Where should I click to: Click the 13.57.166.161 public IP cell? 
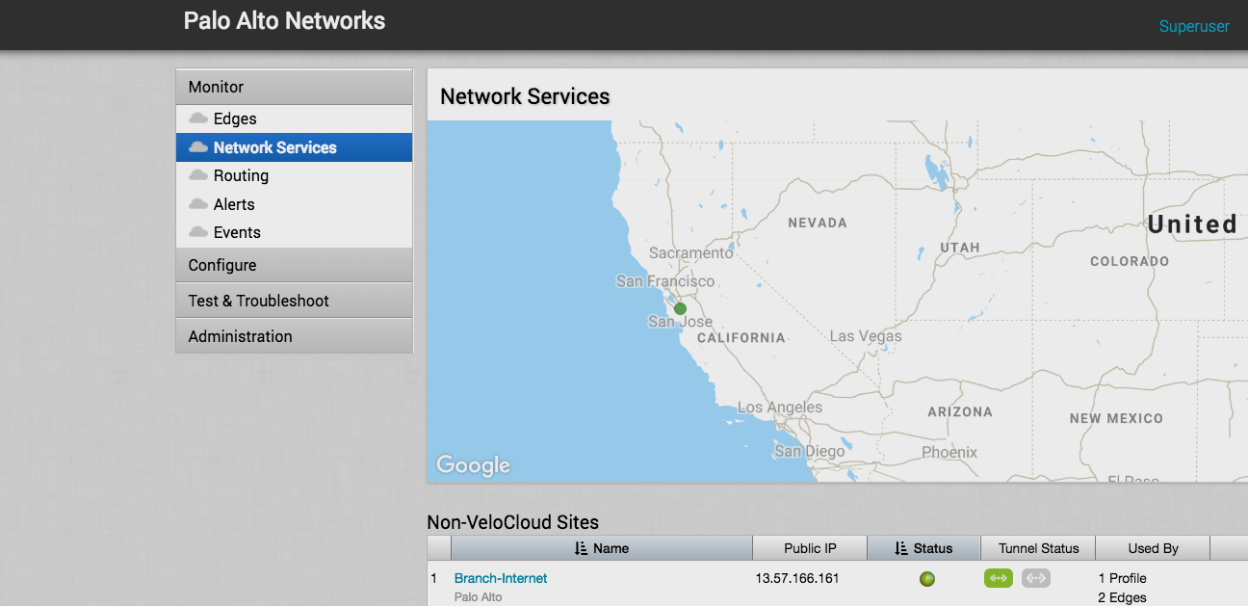point(798,578)
